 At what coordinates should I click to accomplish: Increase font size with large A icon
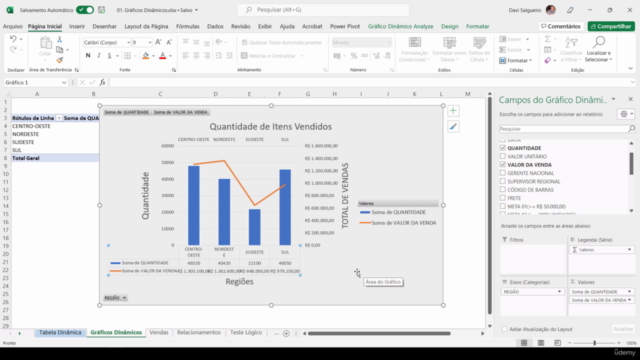(x=158, y=42)
